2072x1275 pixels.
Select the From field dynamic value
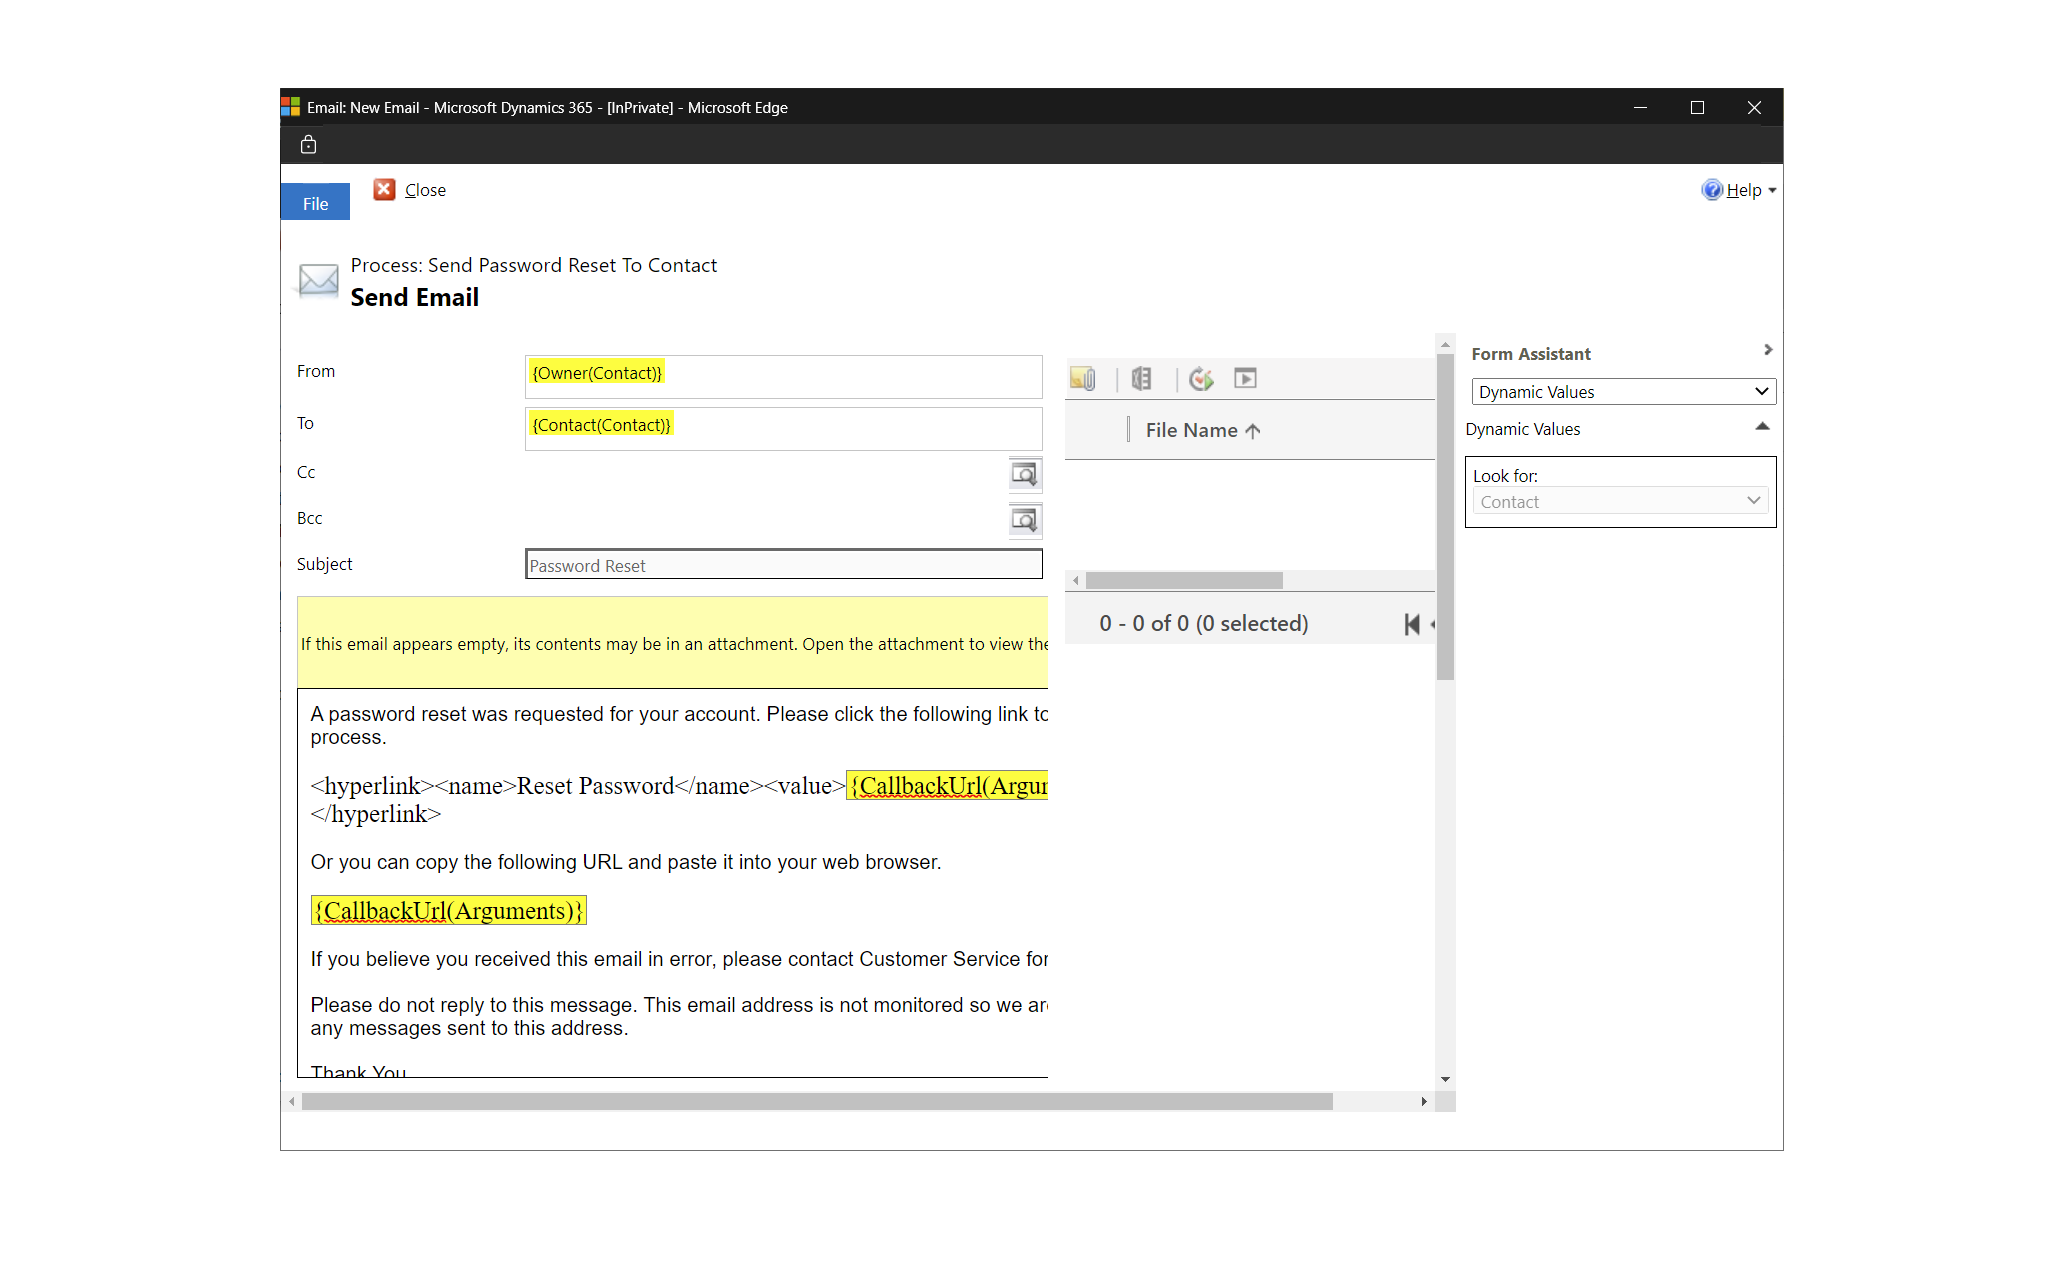tap(596, 372)
